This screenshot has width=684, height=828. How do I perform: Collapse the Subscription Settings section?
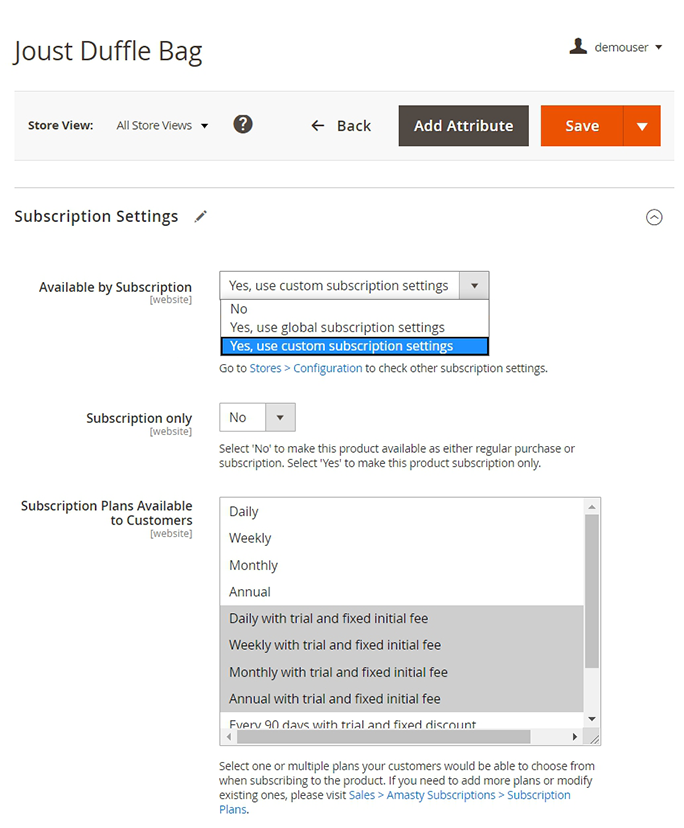(654, 217)
